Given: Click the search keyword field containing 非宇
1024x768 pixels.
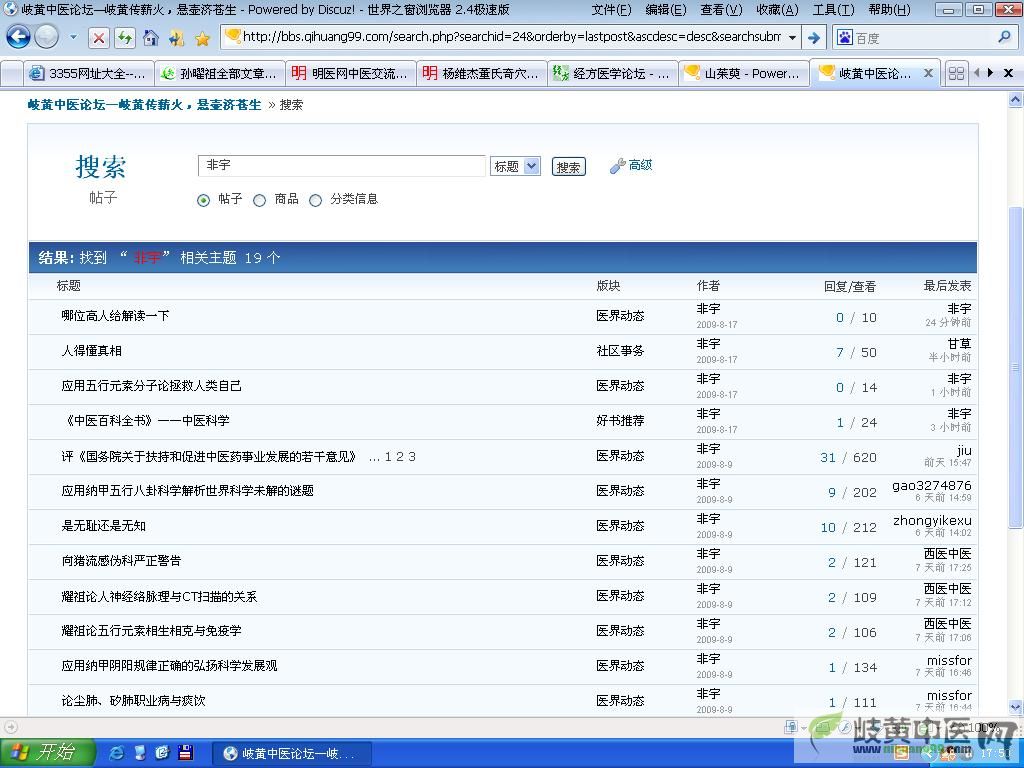Looking at the screenshot, I should (x=342, y=166).
